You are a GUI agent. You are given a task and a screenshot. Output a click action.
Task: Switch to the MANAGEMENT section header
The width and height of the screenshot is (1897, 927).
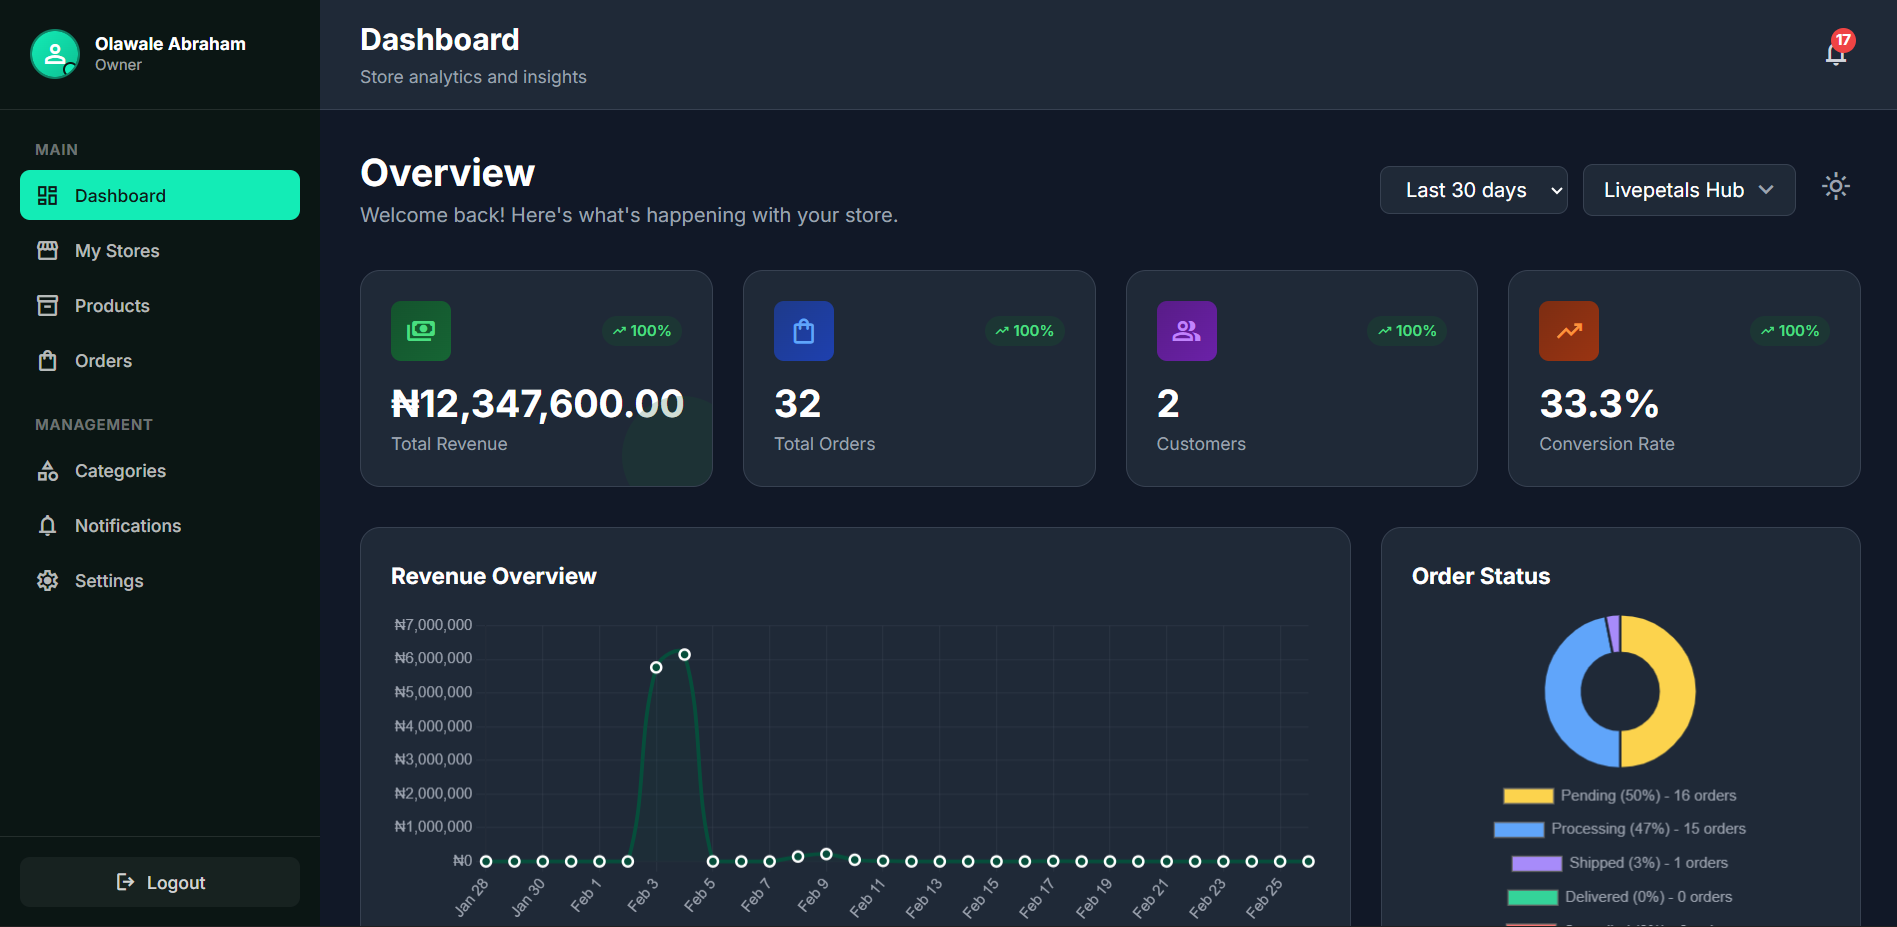93,424
